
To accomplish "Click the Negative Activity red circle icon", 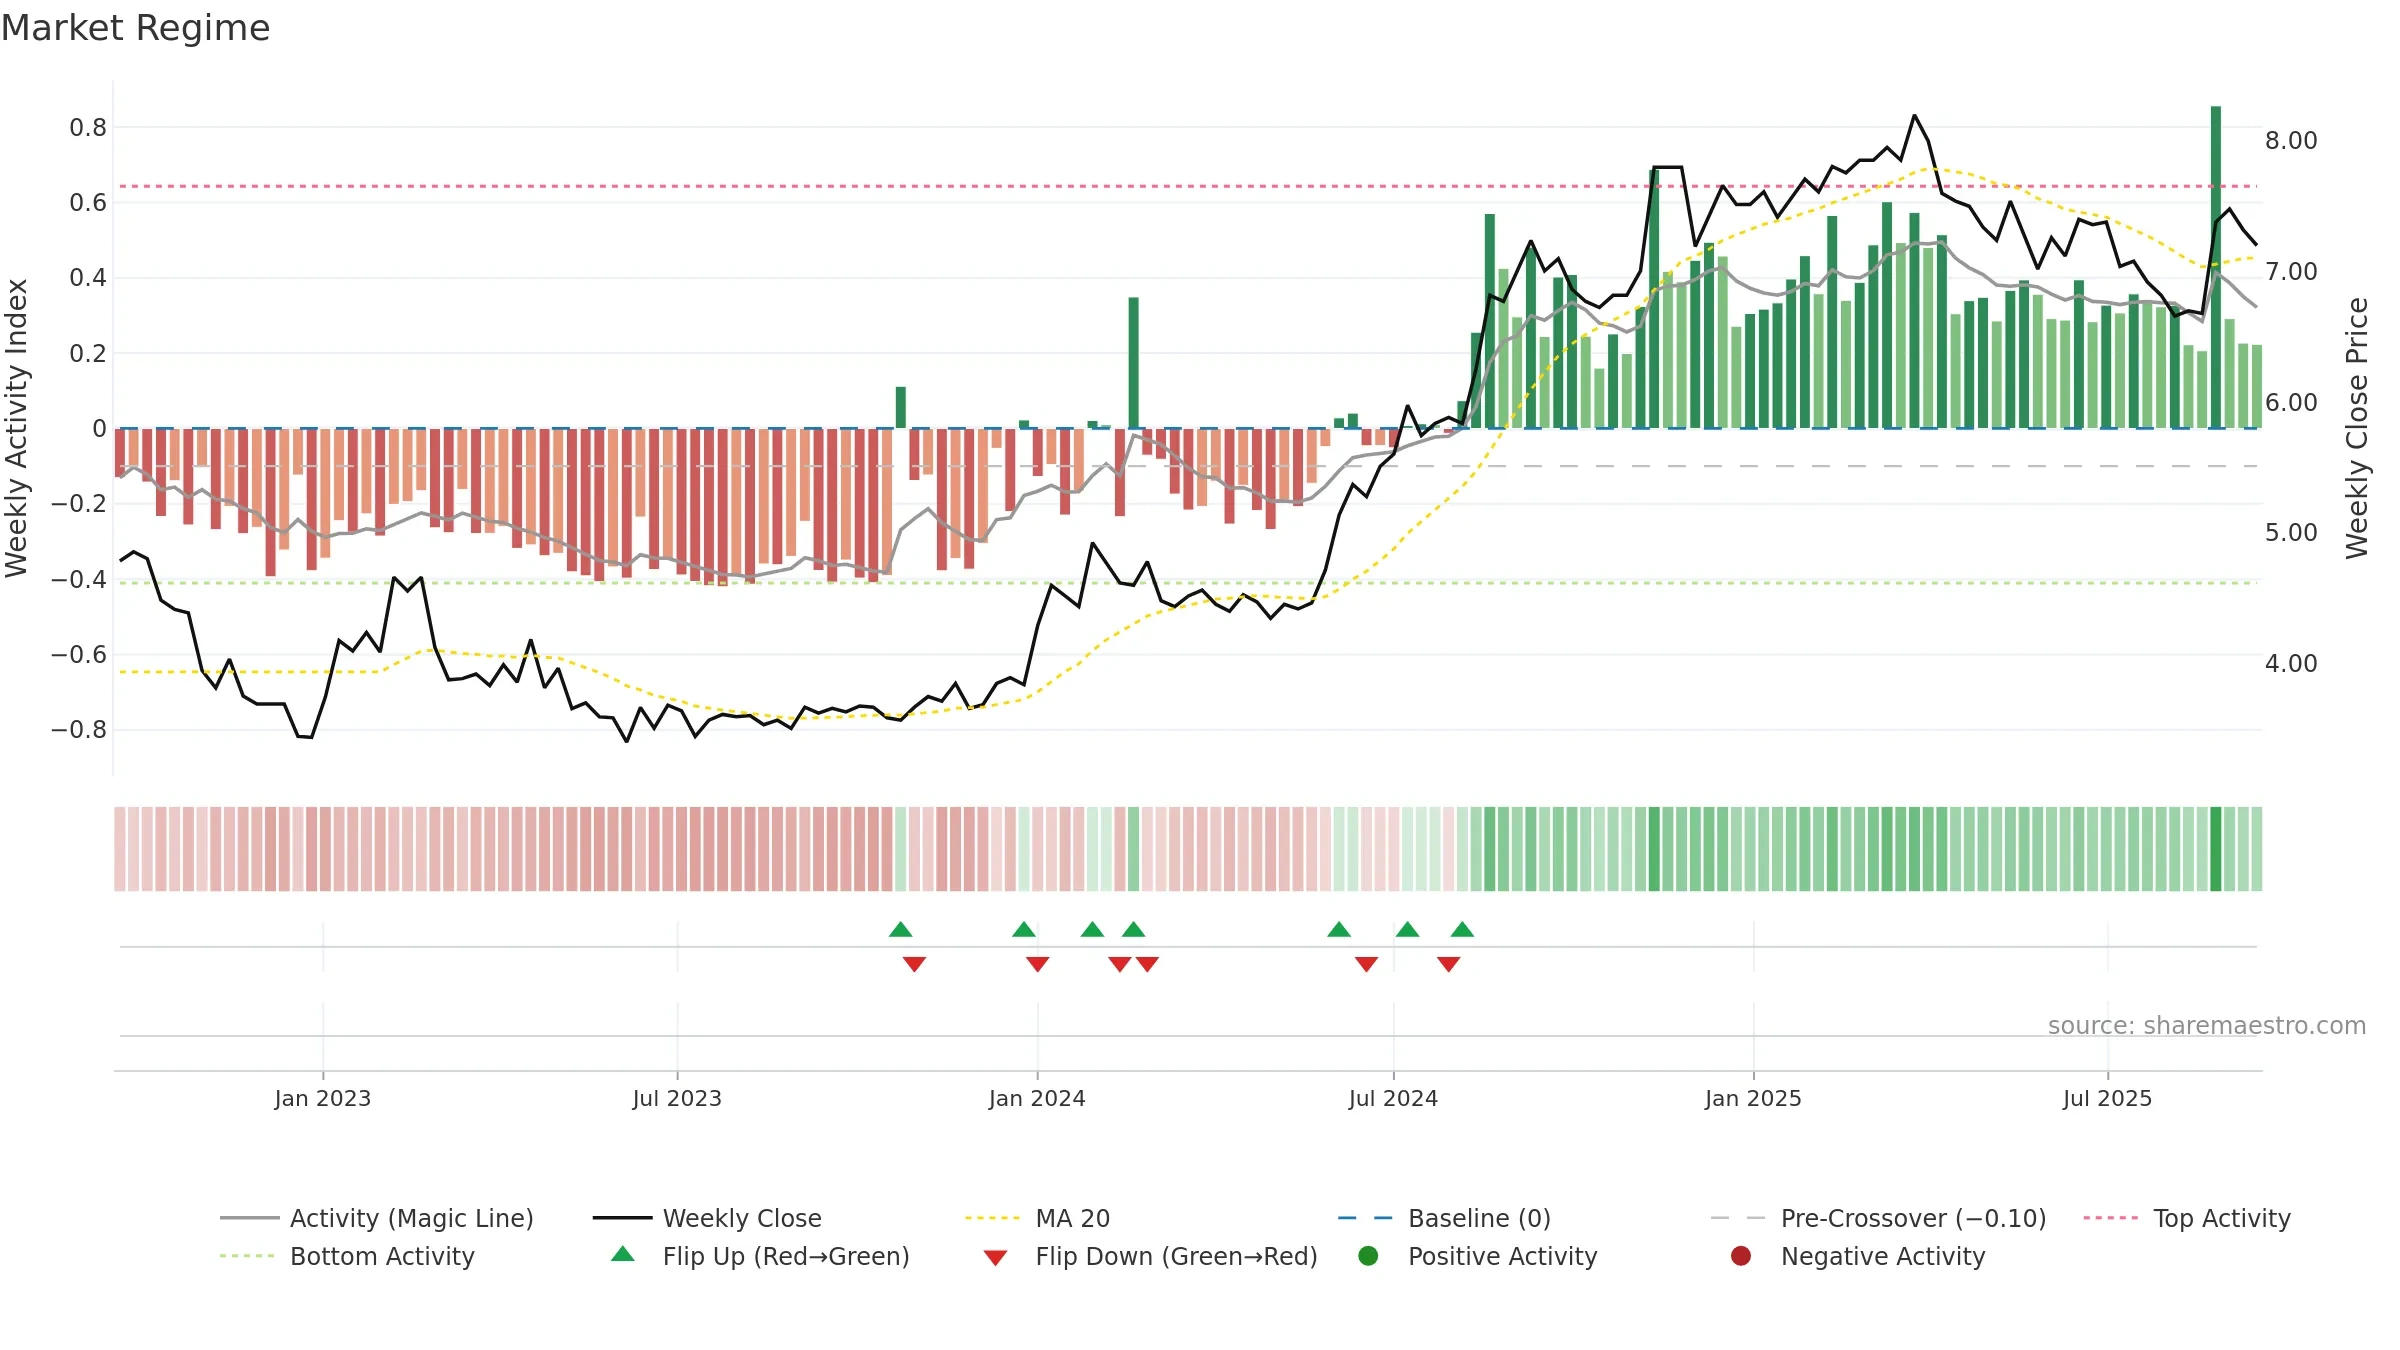I will point(1741,1255).
